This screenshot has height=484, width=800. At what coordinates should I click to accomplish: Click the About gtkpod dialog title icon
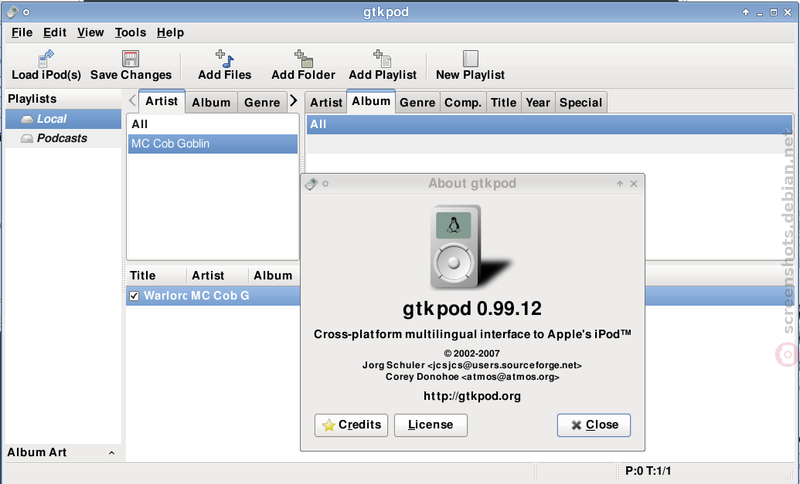(311, 184)
